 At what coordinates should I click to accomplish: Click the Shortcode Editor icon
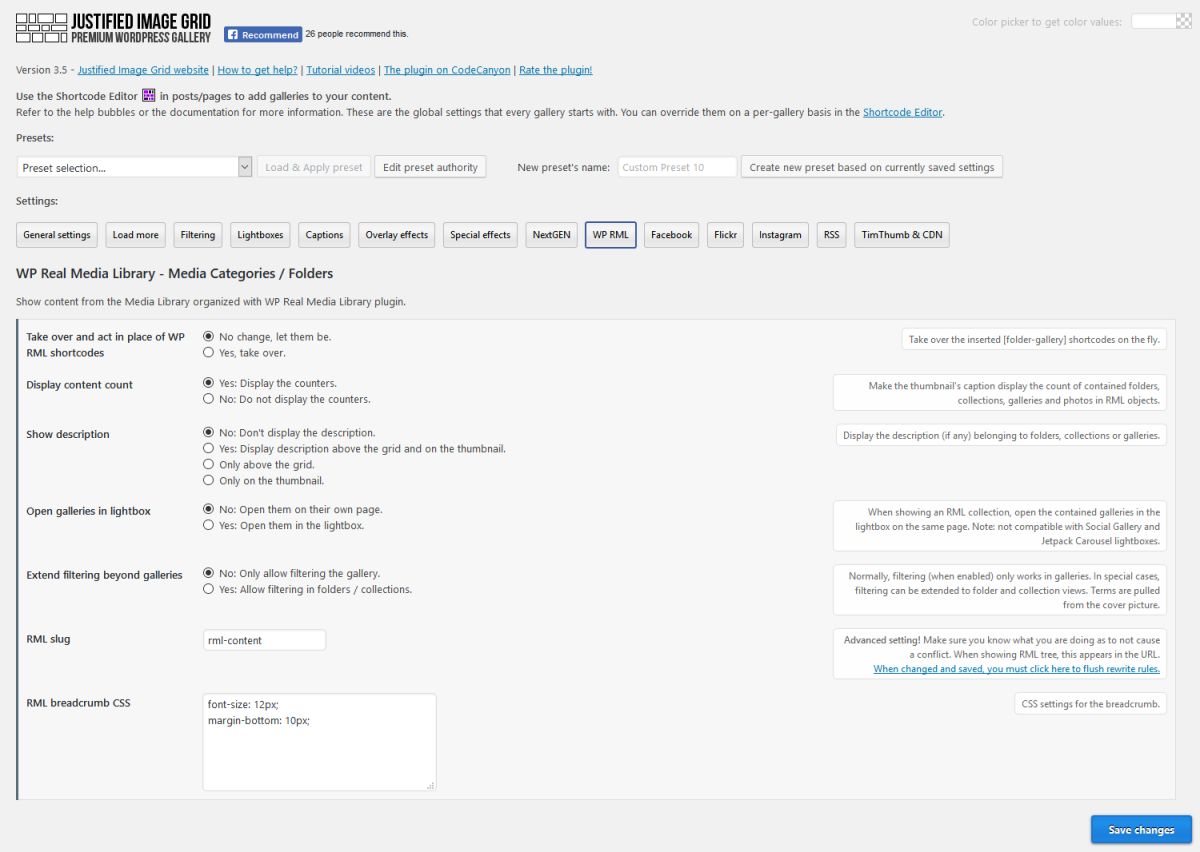[149, 96]
